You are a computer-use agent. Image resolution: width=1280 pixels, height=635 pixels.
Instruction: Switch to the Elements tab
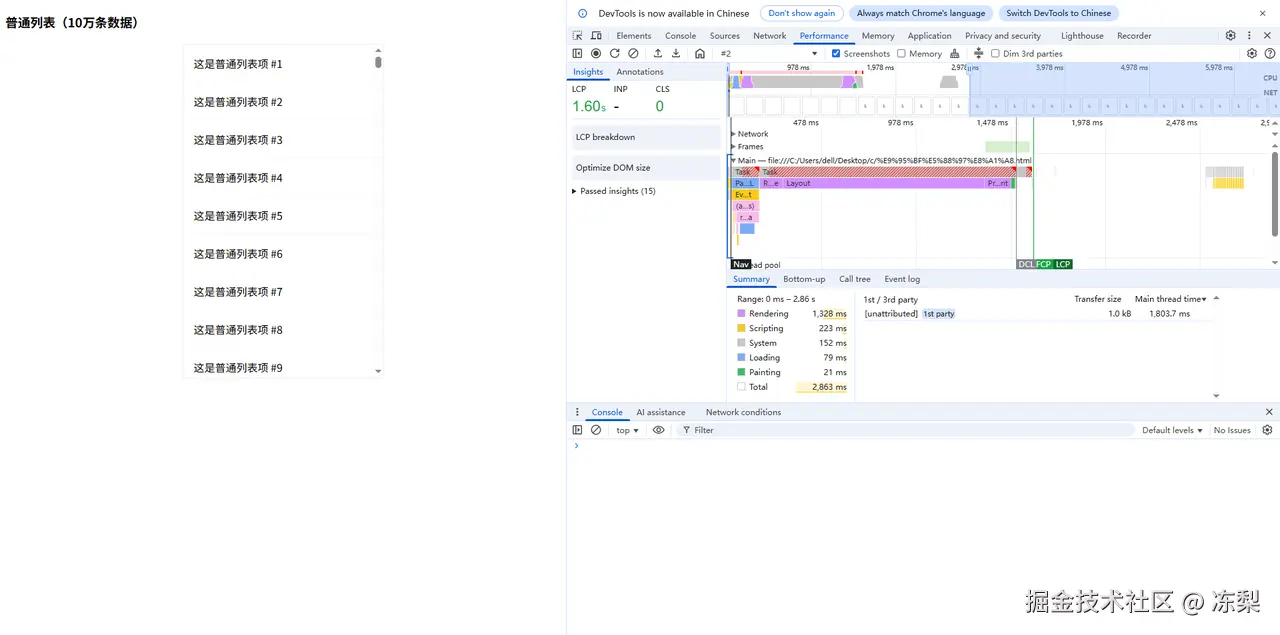coord(634,36)
